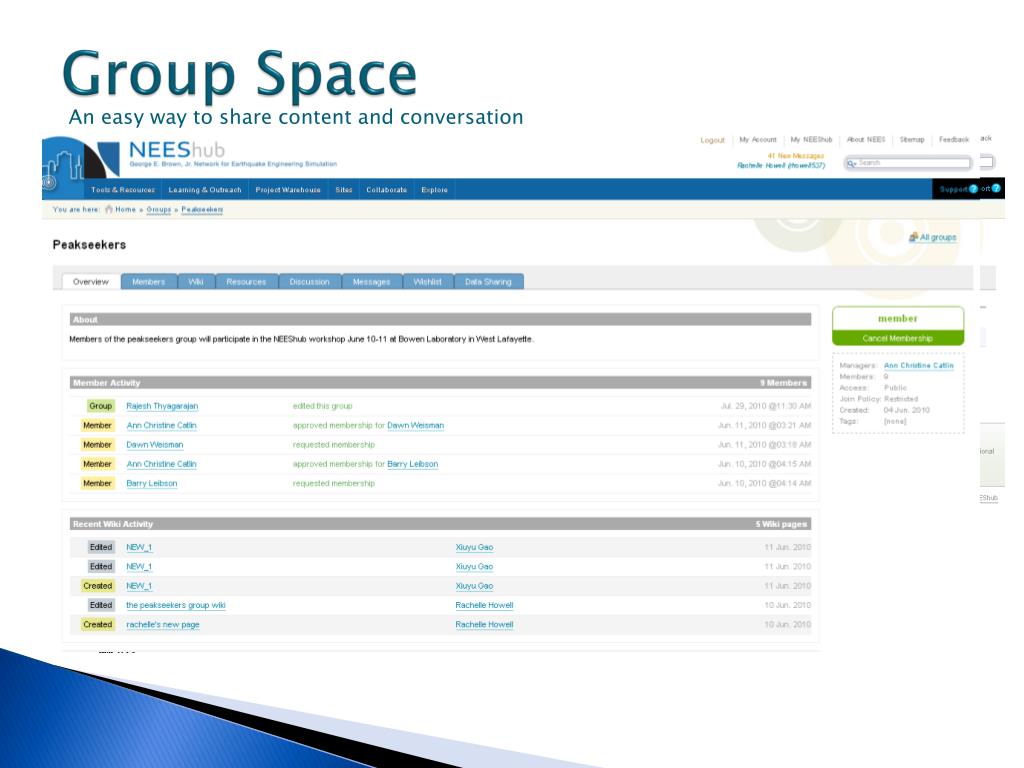Click the Jul. 29, 2010 @11:30 AM timestamp
Viewport: 1024px width, 768px height.
tap(766, 406)
